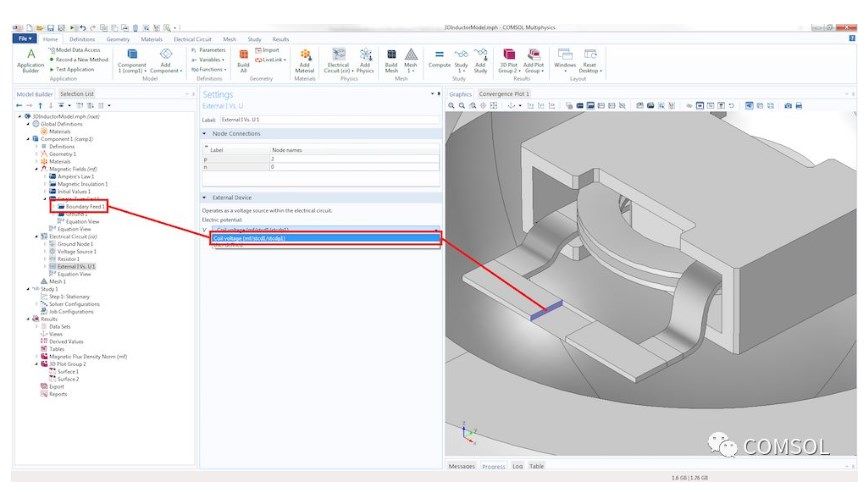Click the Label input field
The width and height of the screenshot is (868, 494).
click(330, 120)
